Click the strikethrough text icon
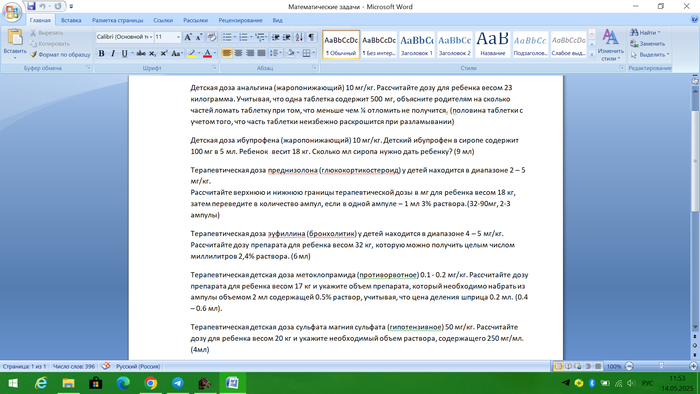The height and width of the screenshot is (394, 700). [x=141, y=54]
